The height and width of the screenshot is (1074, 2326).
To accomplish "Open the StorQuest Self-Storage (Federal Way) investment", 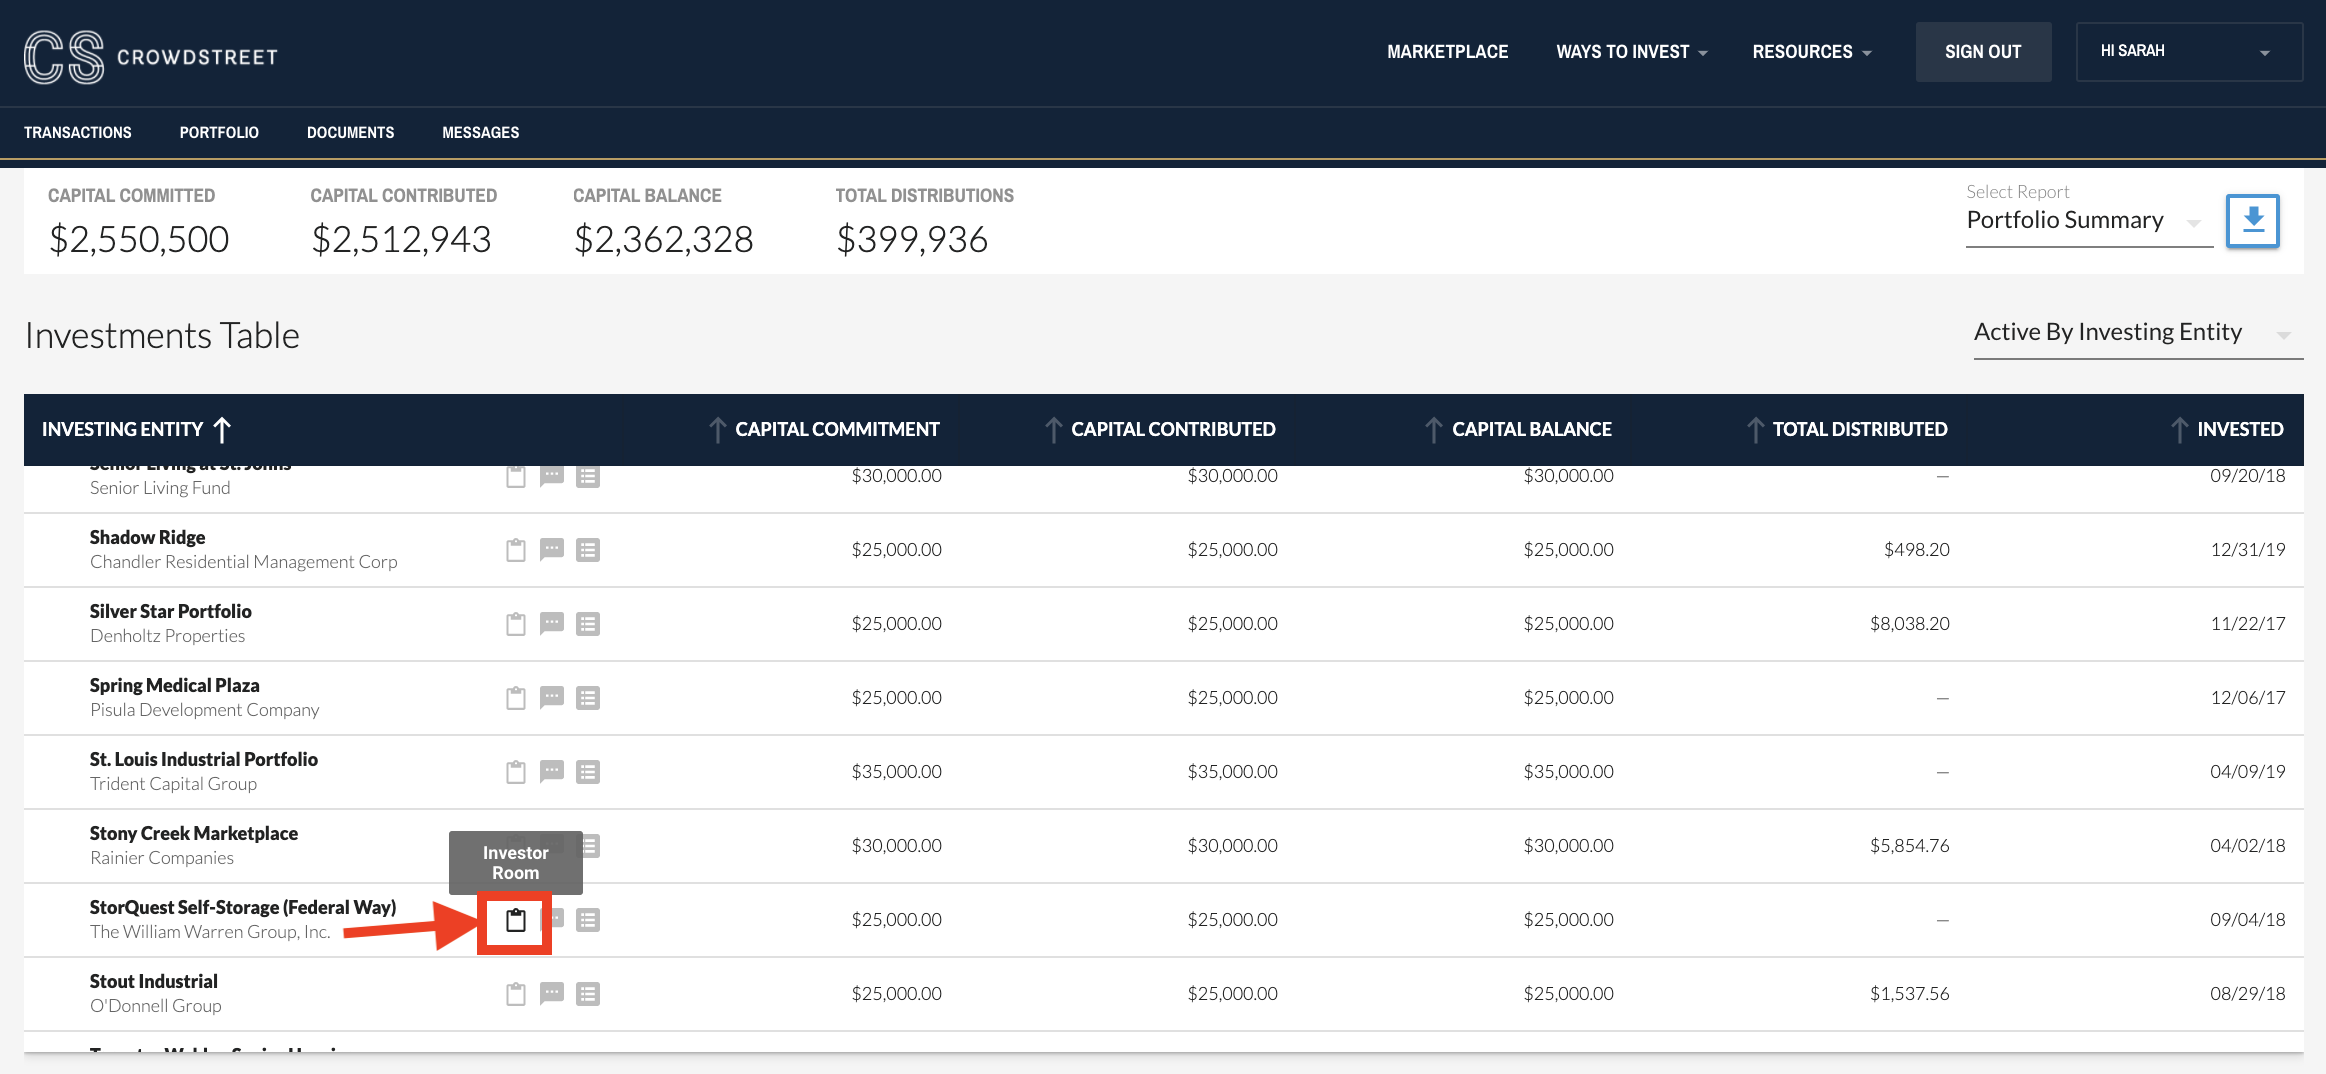I will click(x=243, y=908).
